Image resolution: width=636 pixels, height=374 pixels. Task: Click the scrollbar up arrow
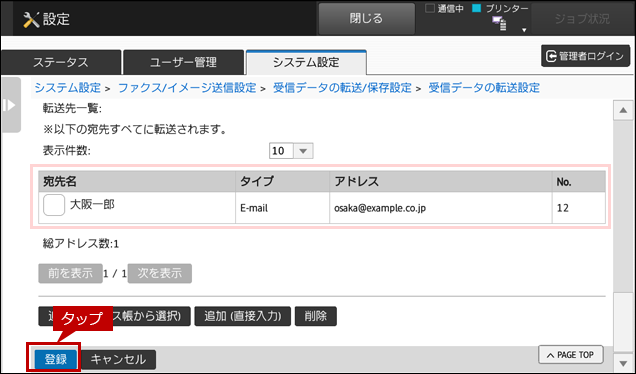623,111
